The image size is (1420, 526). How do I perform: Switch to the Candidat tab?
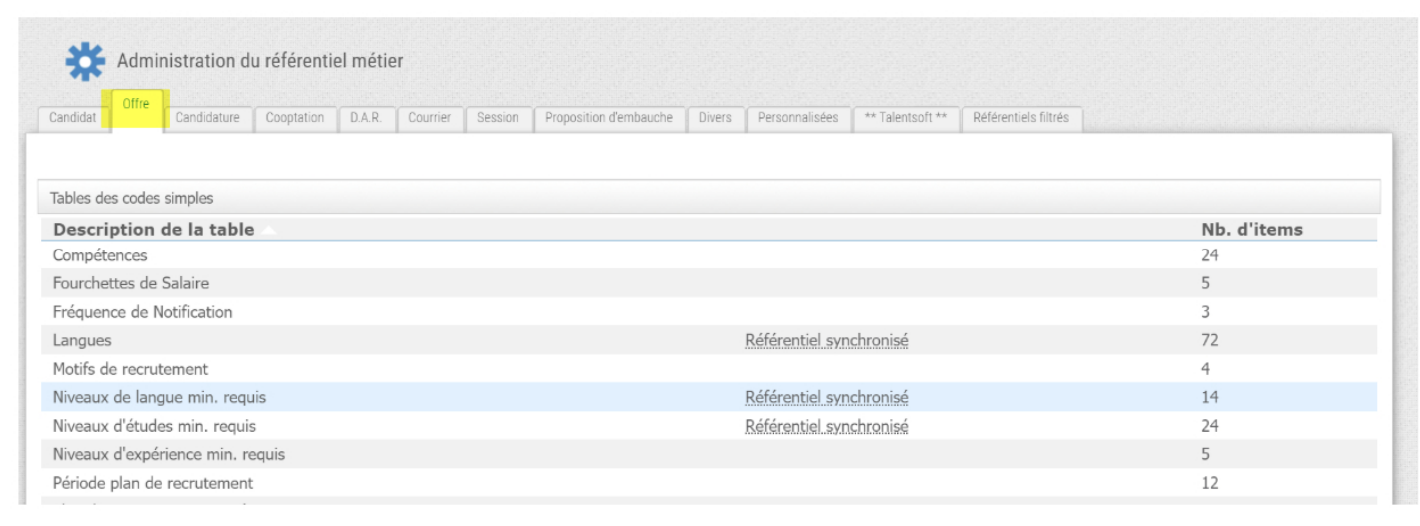point(73,118)
